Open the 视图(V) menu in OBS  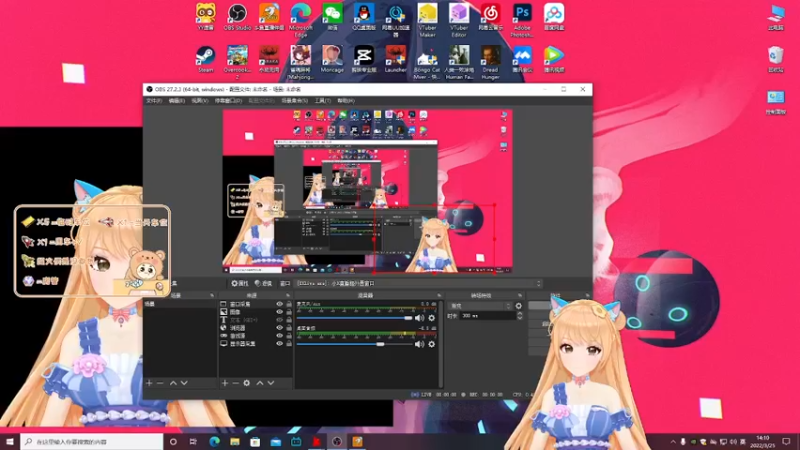click(x=199, y=101)
